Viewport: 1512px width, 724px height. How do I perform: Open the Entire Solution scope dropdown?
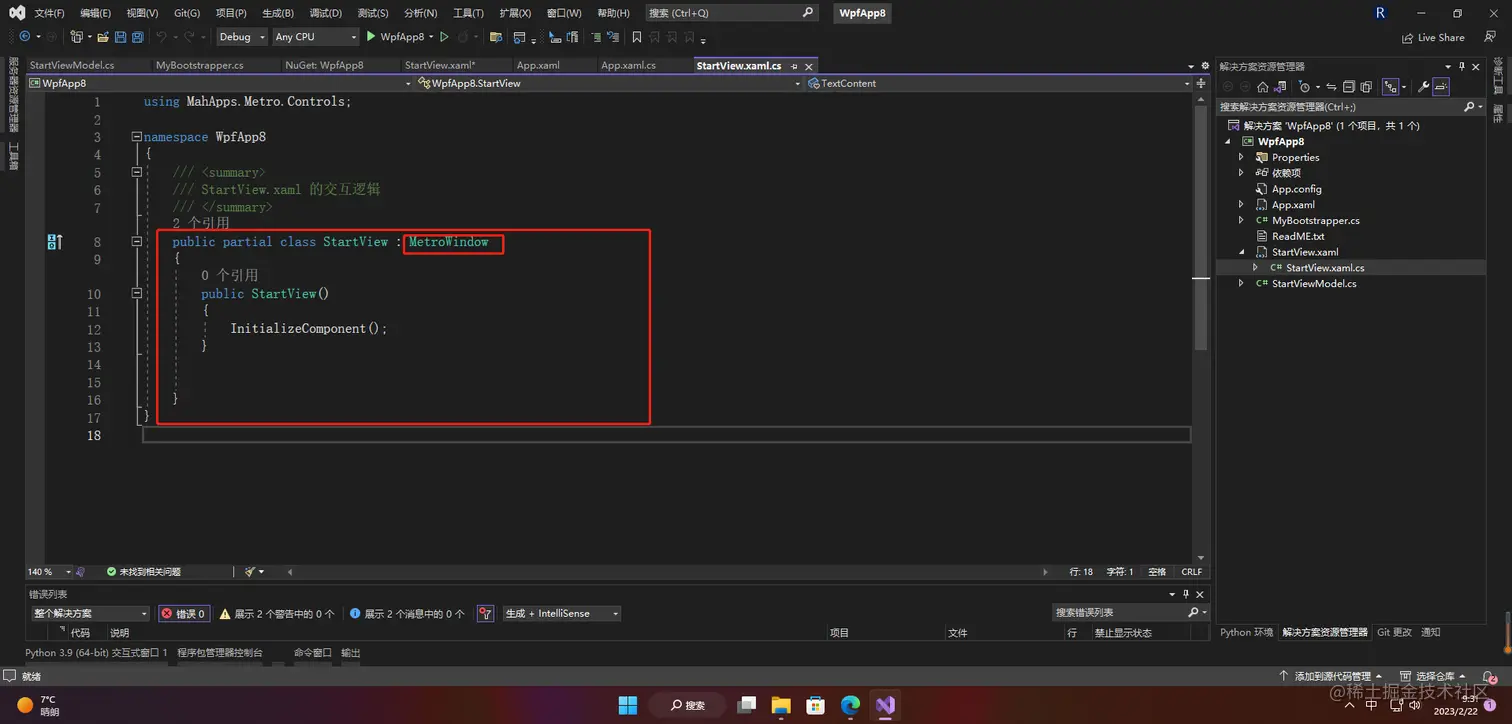pyautogui.click(x=90, y=613)
